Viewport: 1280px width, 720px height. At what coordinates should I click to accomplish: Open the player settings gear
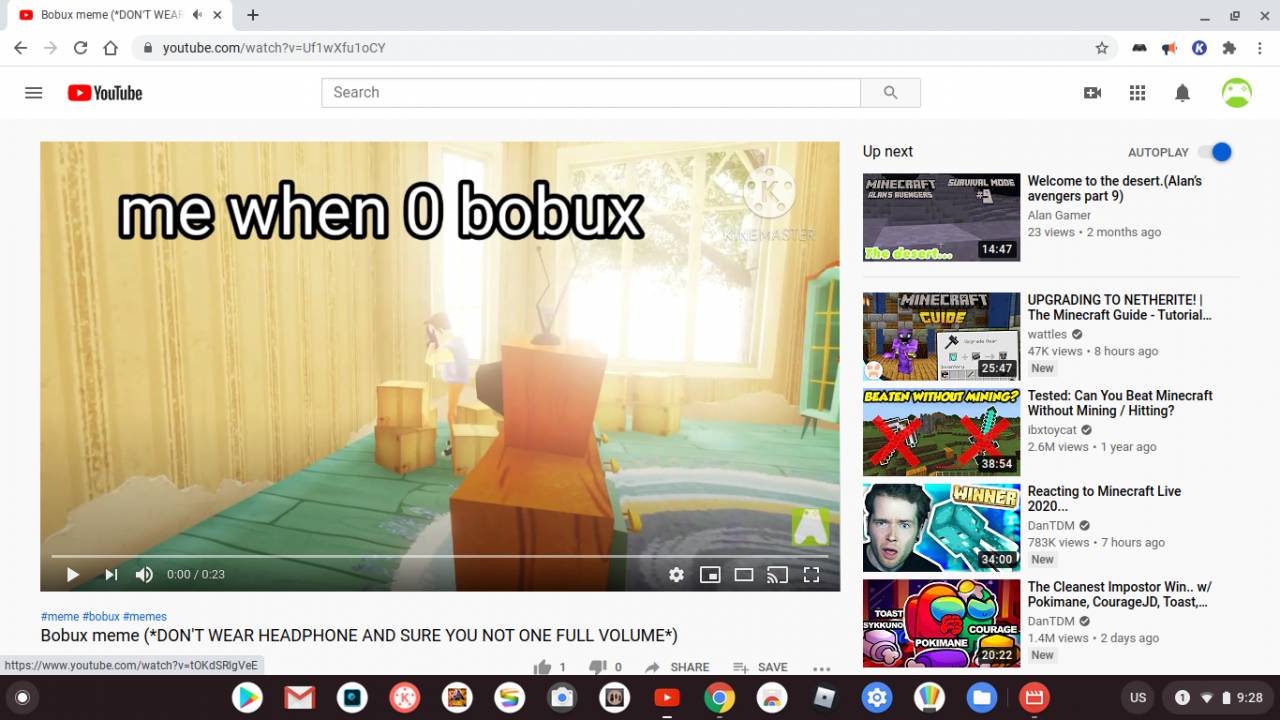click(x=676, y=574)
